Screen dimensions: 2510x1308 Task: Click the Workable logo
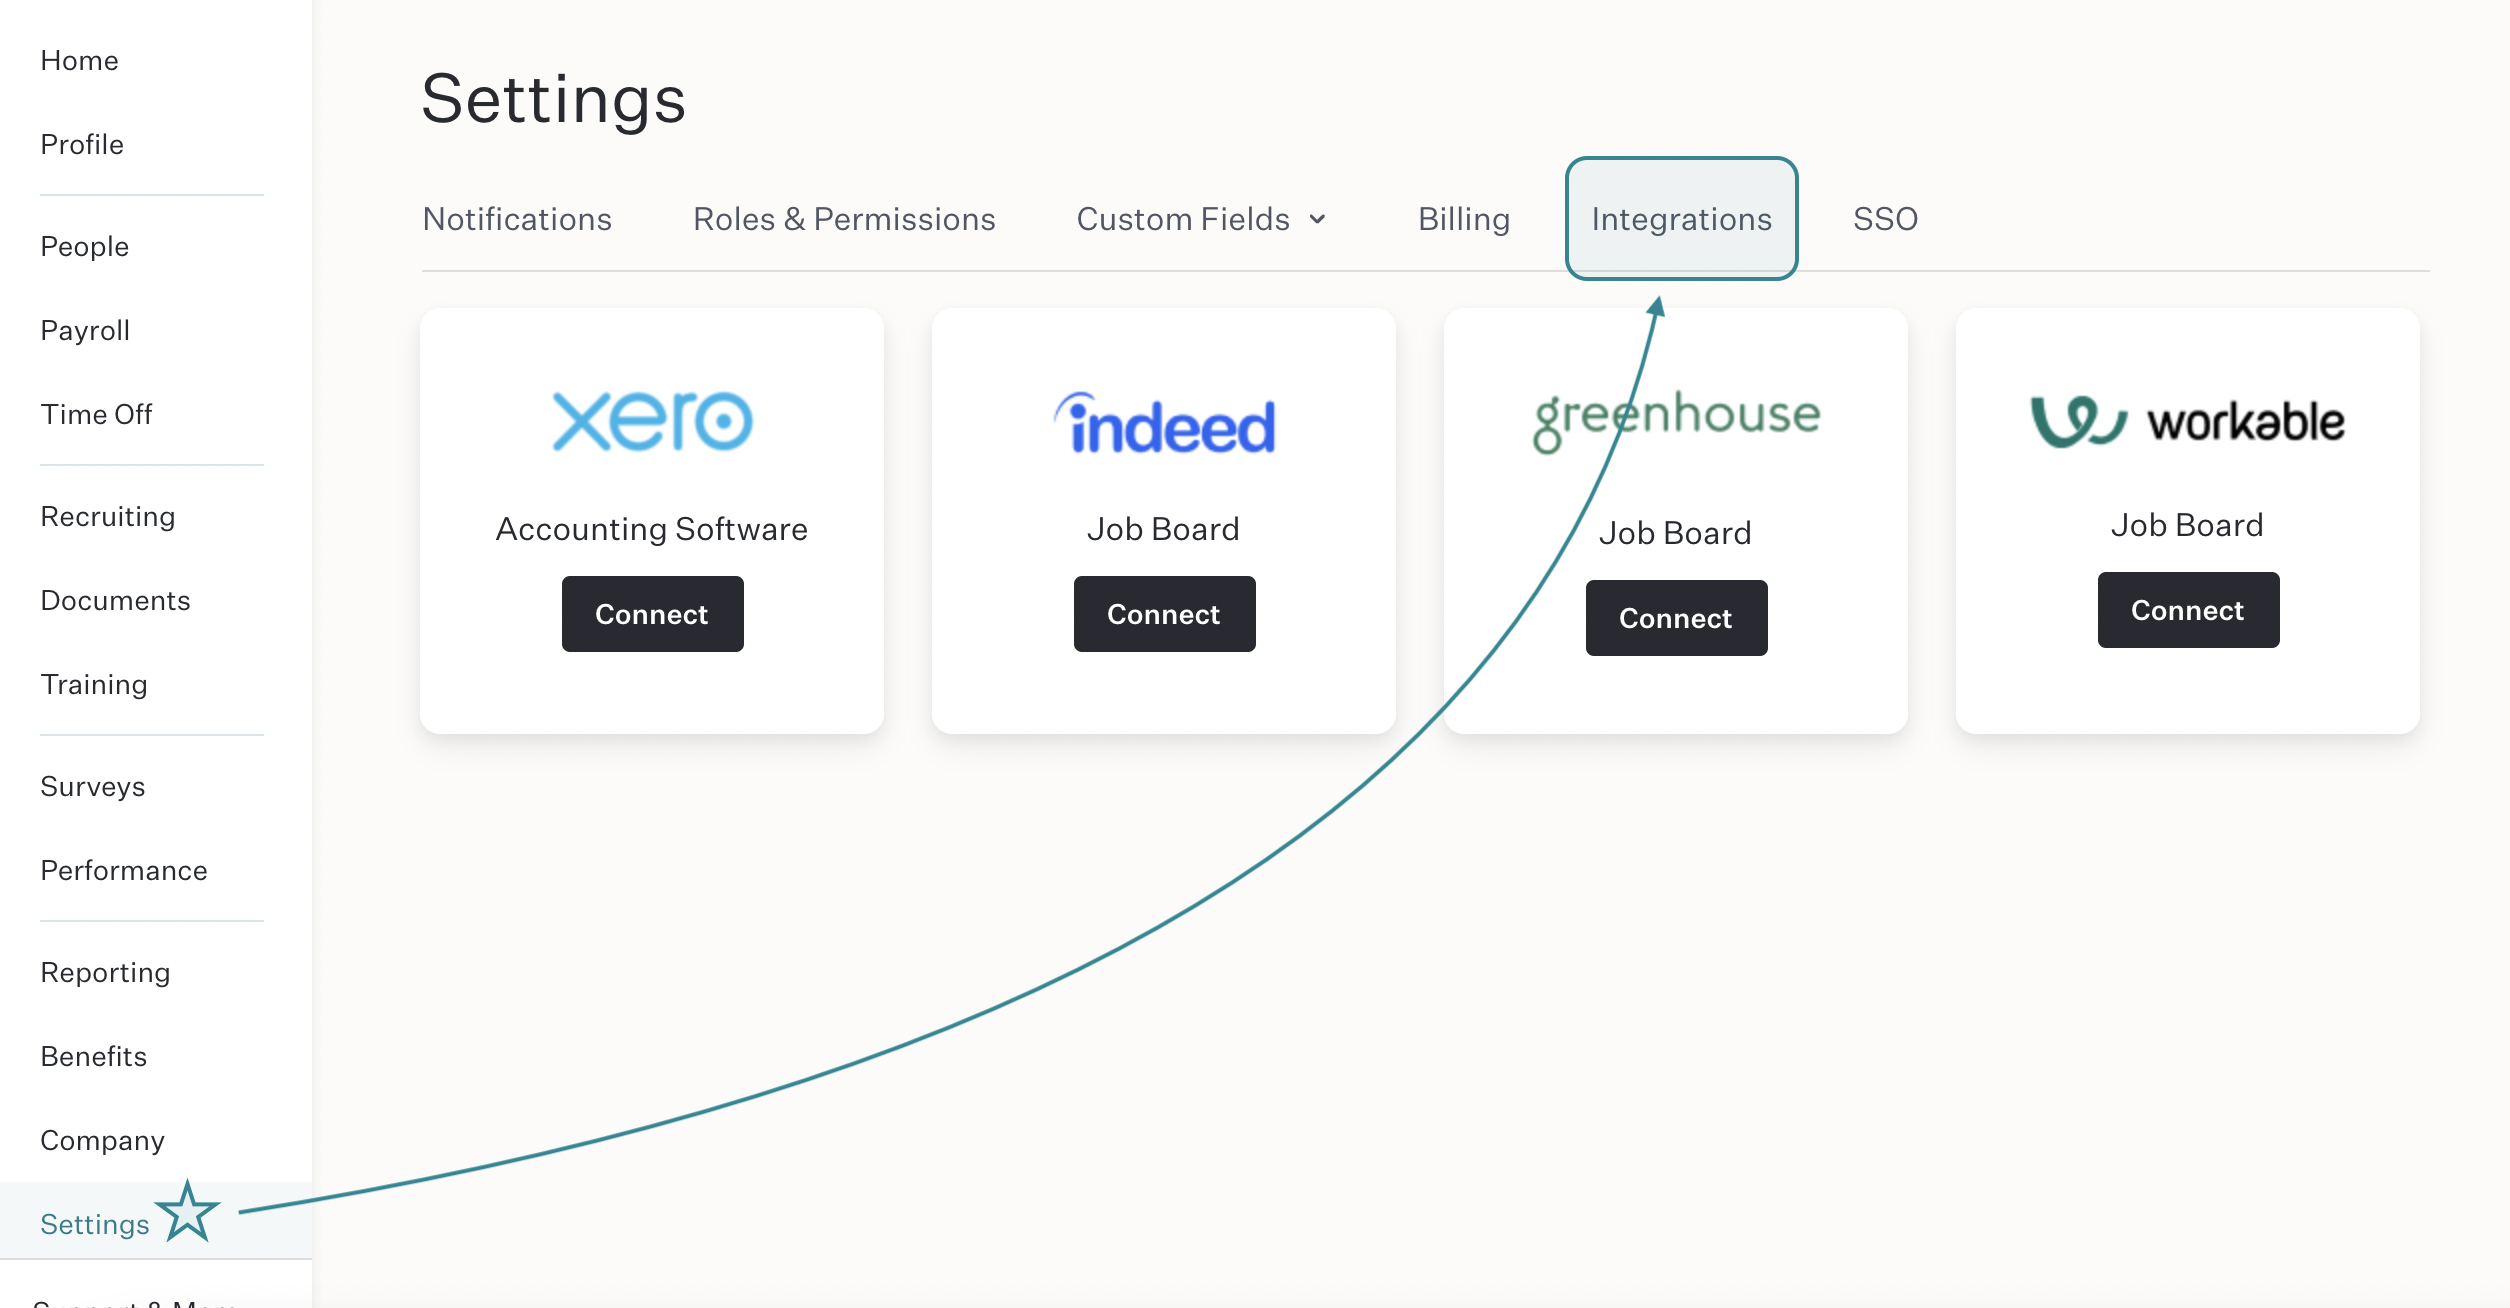(x=2187, y=422)
